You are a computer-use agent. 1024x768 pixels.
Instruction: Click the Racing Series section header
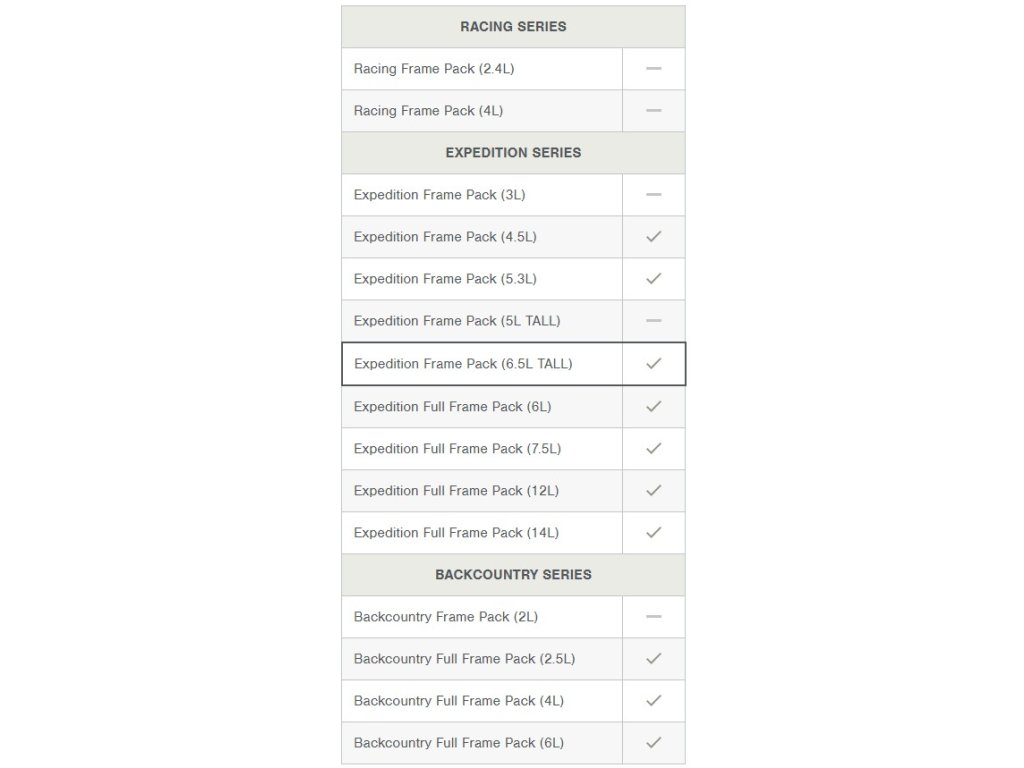coord(513,27)
